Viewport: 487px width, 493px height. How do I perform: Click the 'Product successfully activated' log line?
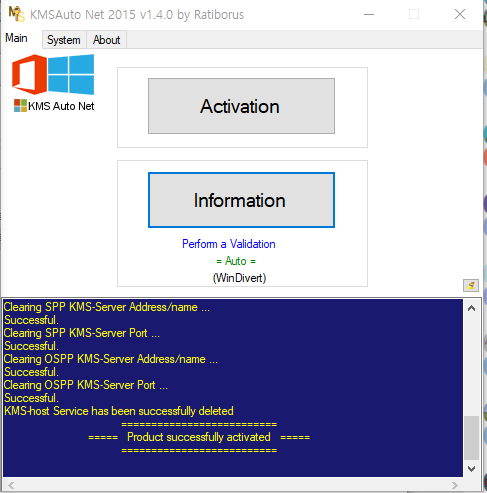pos(199,437)
